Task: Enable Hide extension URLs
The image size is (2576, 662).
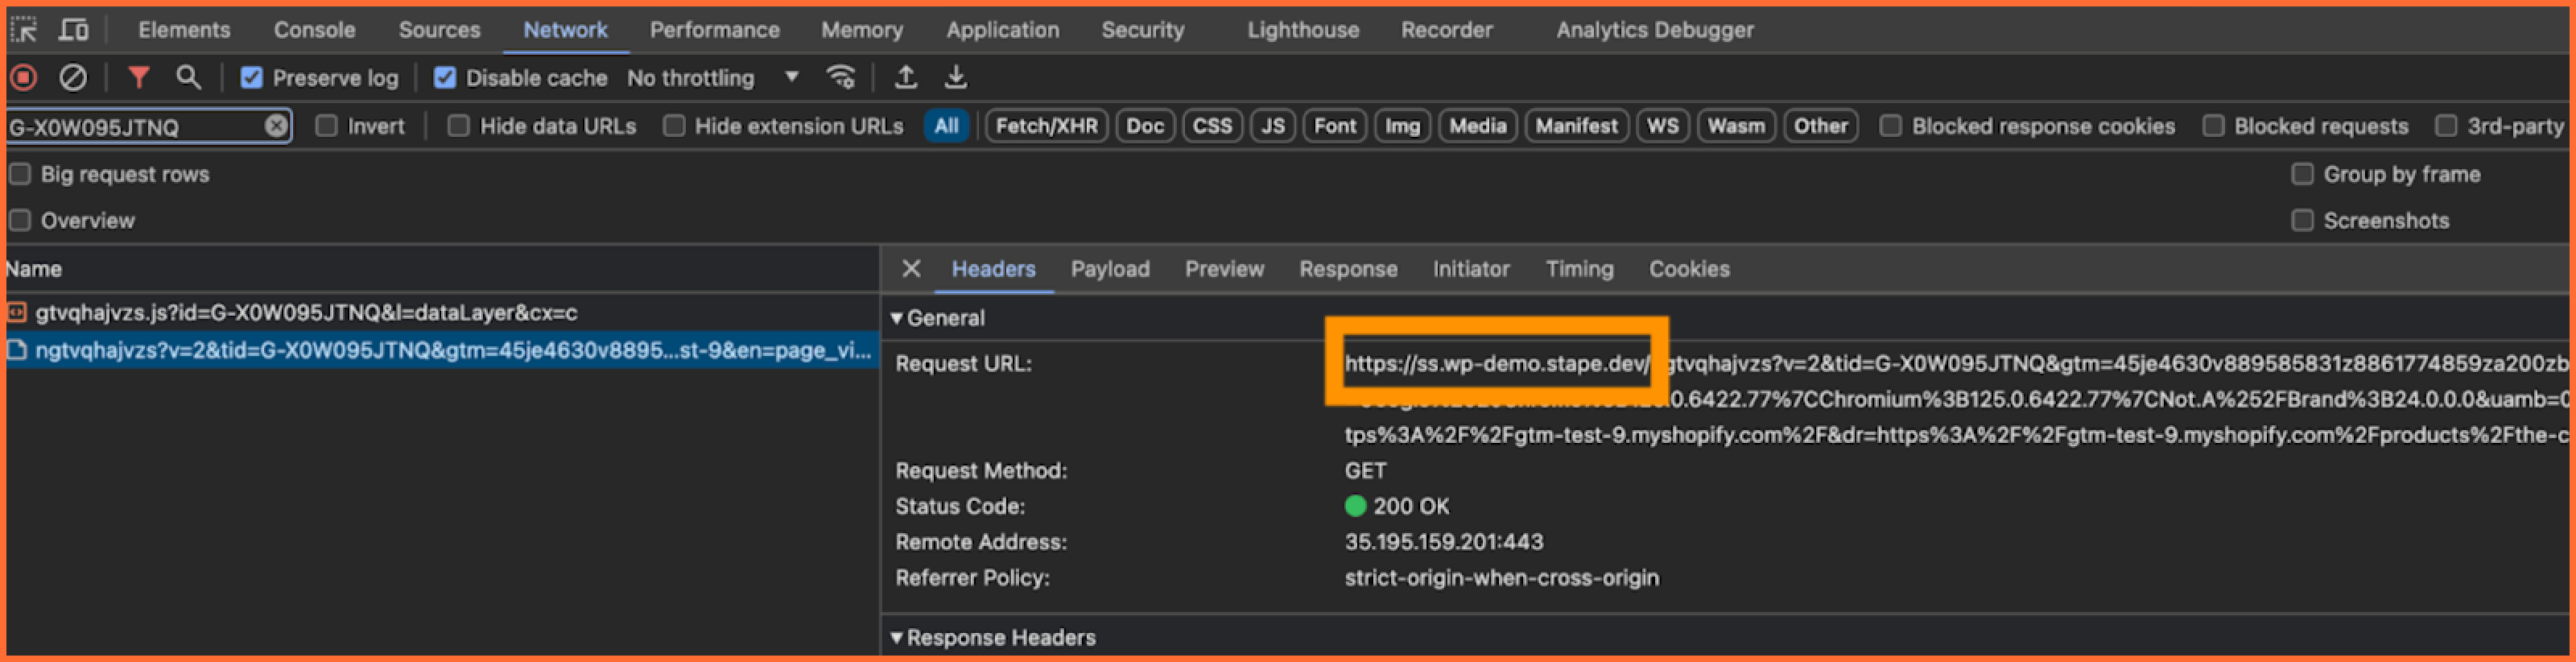Action: point(674,126)
